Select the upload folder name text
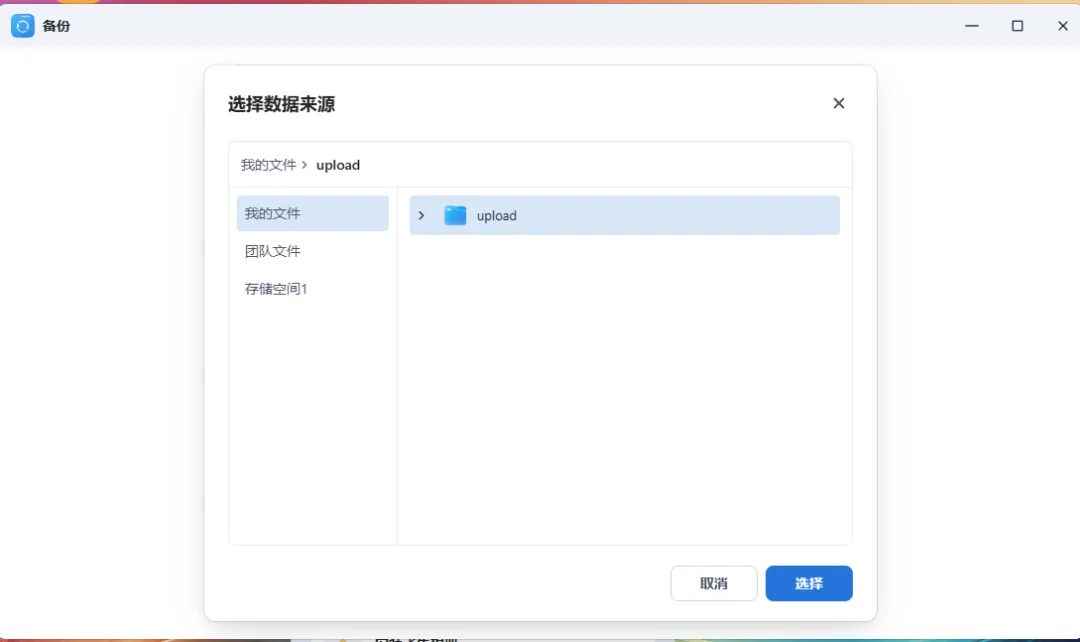Screen dimensions: 1080x642 tap(497, 216)
